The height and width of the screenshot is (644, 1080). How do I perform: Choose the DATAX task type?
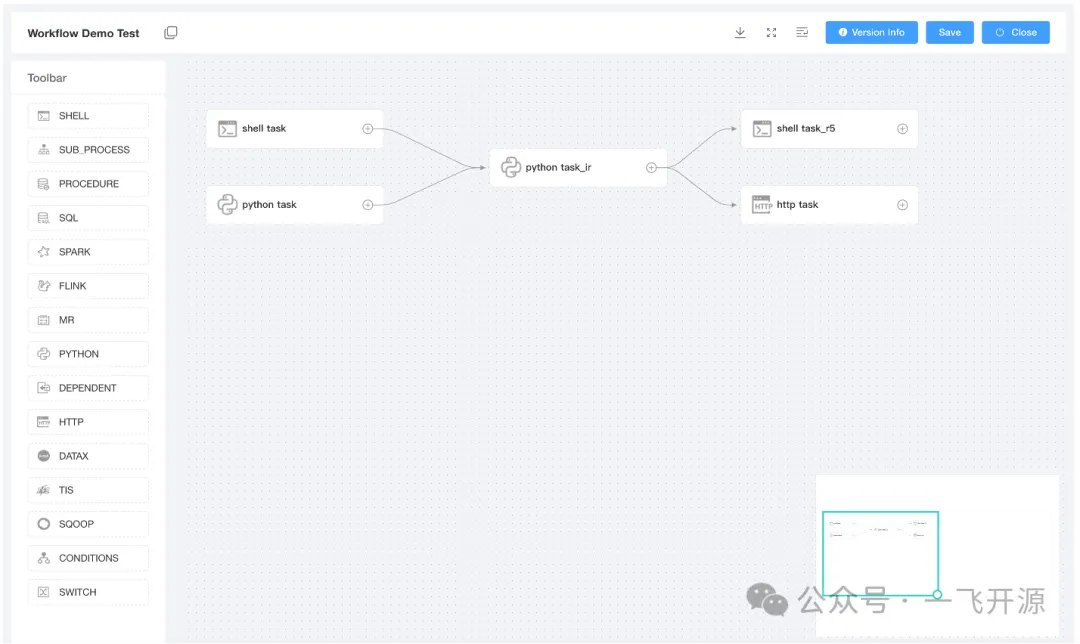click(x=88, y=456)
